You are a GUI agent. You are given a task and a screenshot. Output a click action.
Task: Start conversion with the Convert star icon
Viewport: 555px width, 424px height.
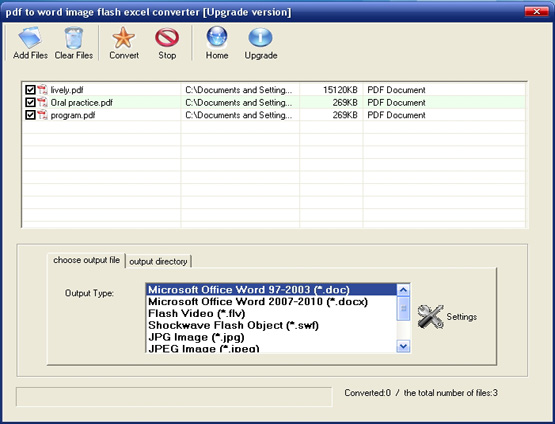(124, 38)
